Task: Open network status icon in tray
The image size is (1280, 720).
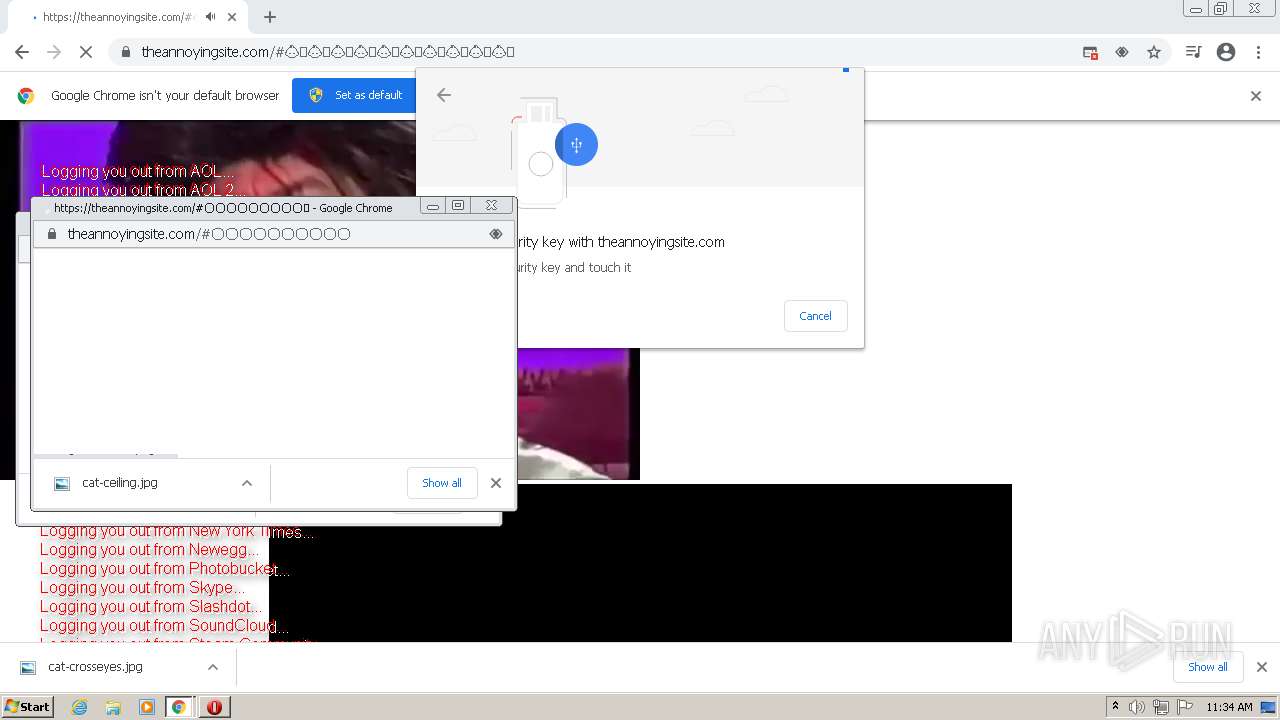Action: (1161, 707)
